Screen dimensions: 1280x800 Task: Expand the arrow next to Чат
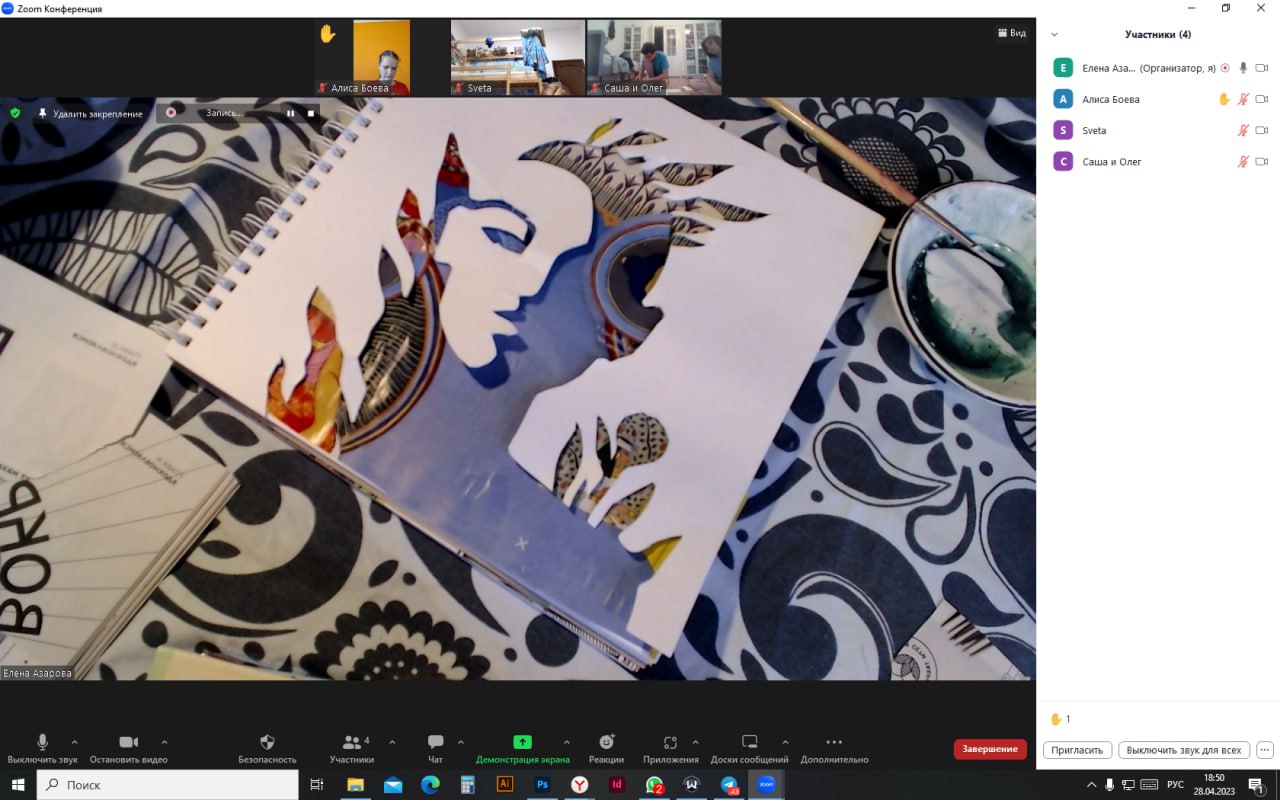point(460,742)
